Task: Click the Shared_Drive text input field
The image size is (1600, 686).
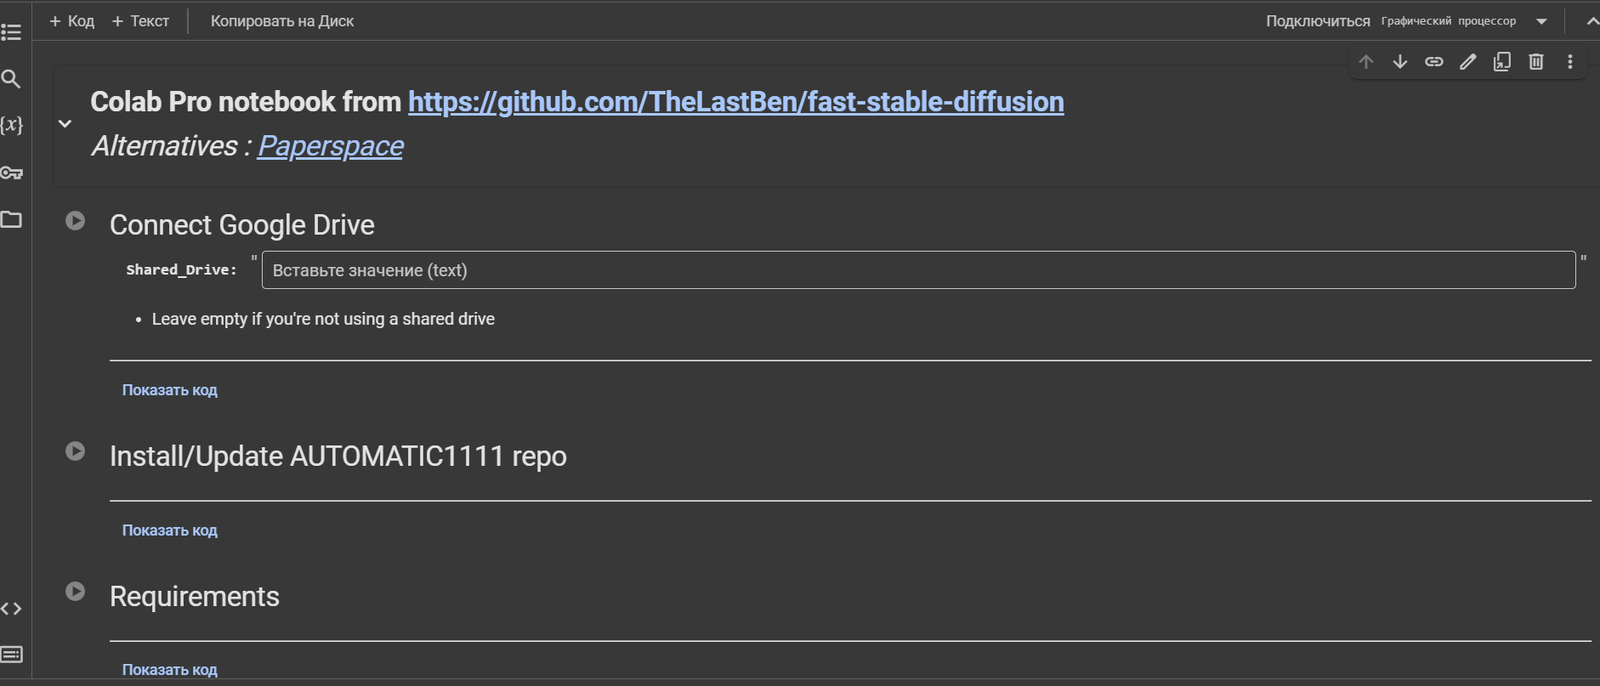Action: [x=918, y=270]
